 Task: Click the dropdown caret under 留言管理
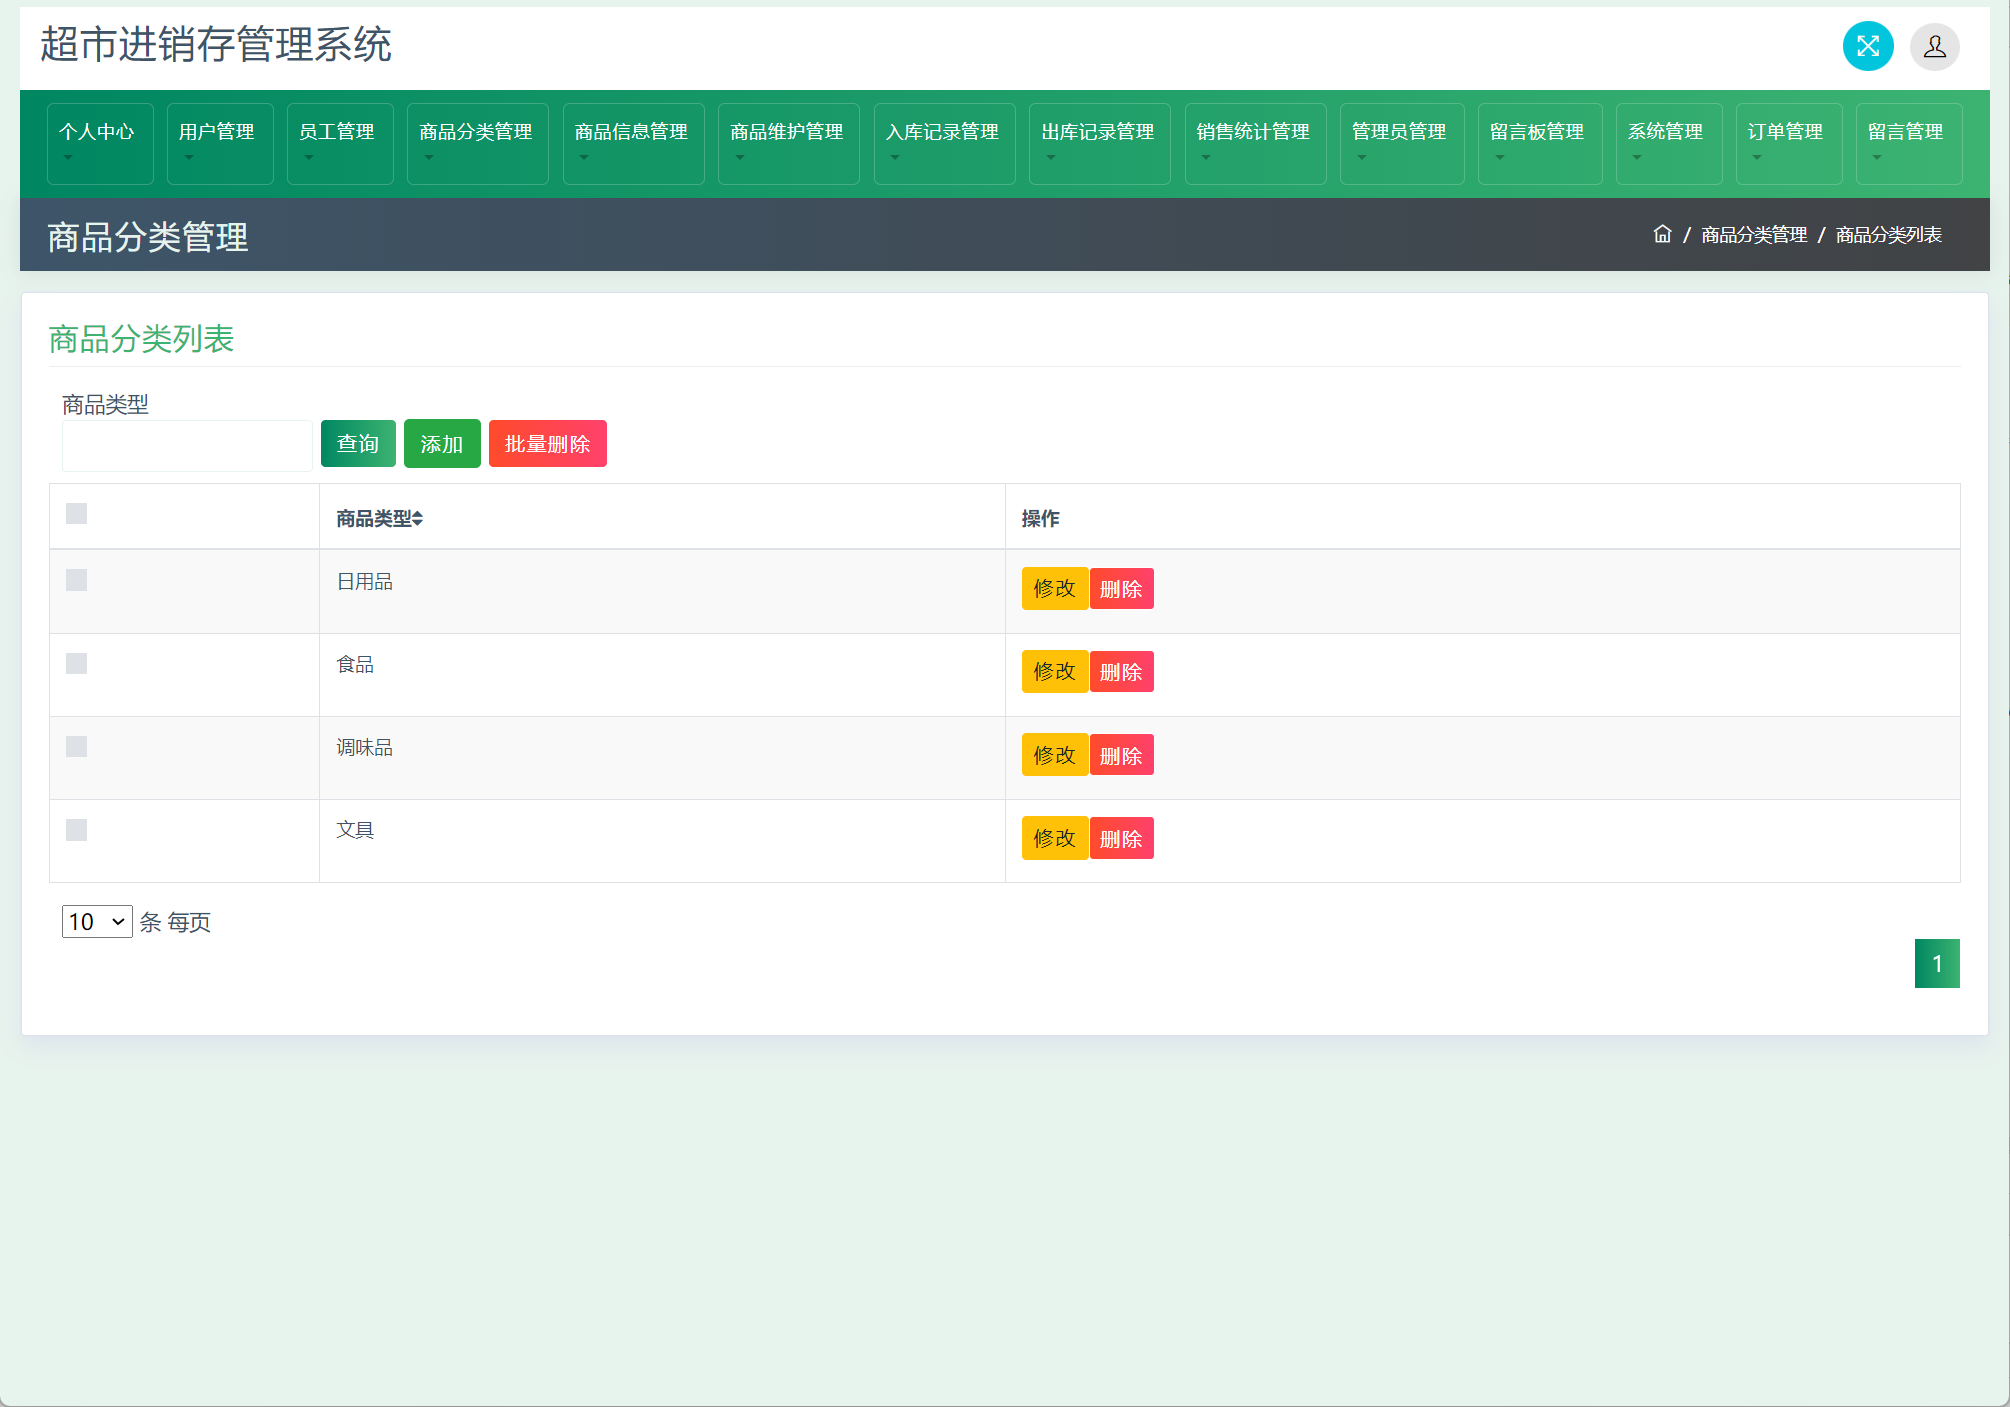[1877, 158]
